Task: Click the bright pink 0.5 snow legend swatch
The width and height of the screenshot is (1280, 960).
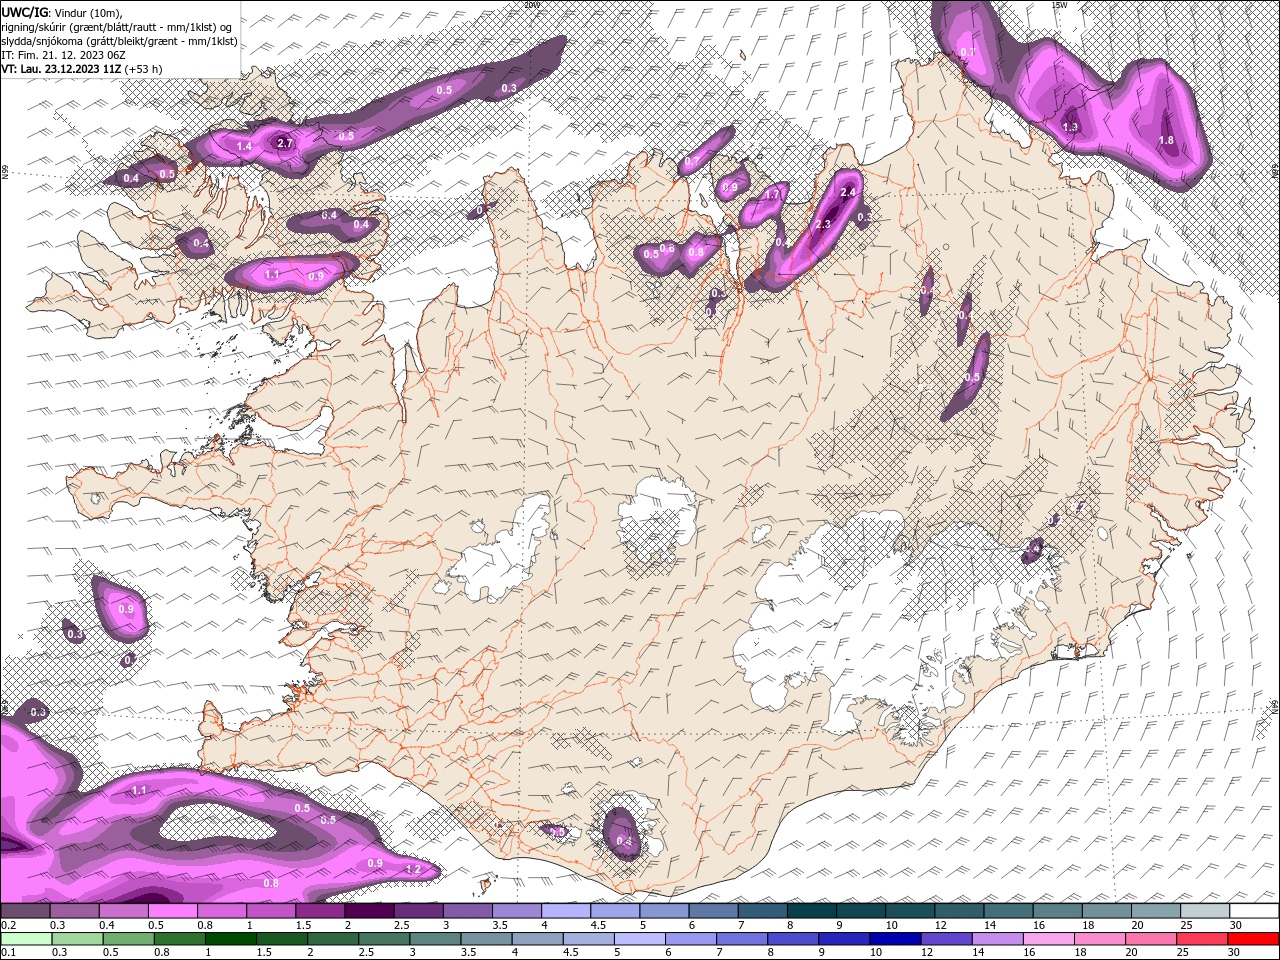Action: (x=172, y=911)
